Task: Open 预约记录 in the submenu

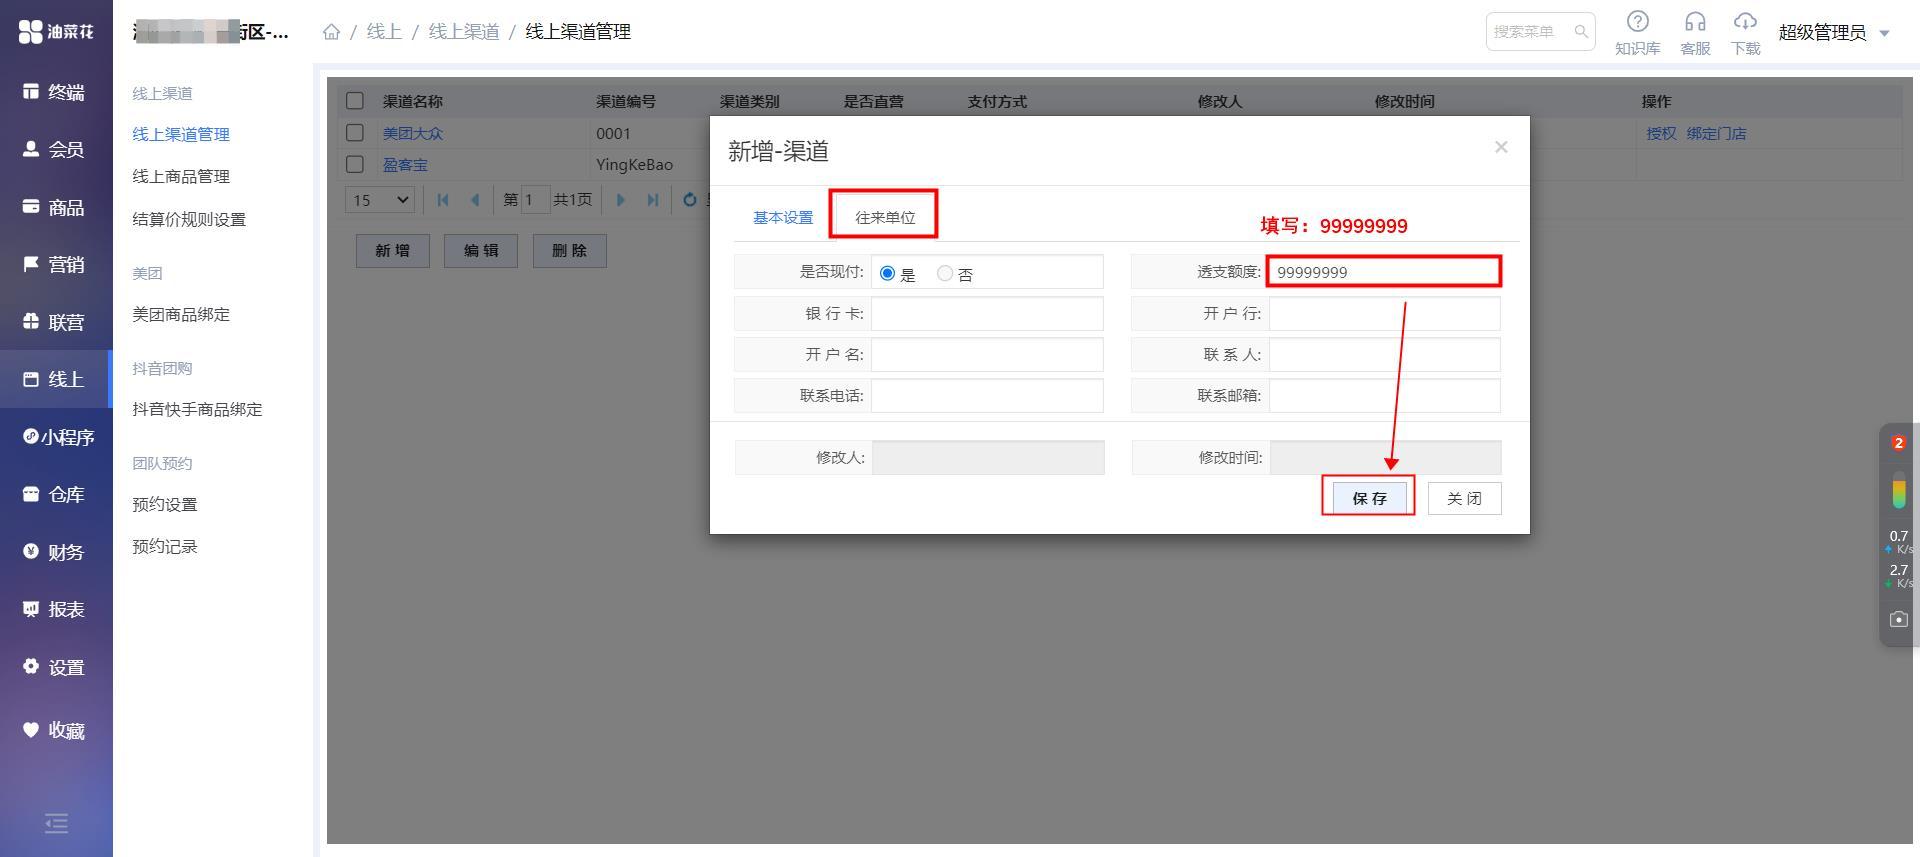Action: (165, 547)
